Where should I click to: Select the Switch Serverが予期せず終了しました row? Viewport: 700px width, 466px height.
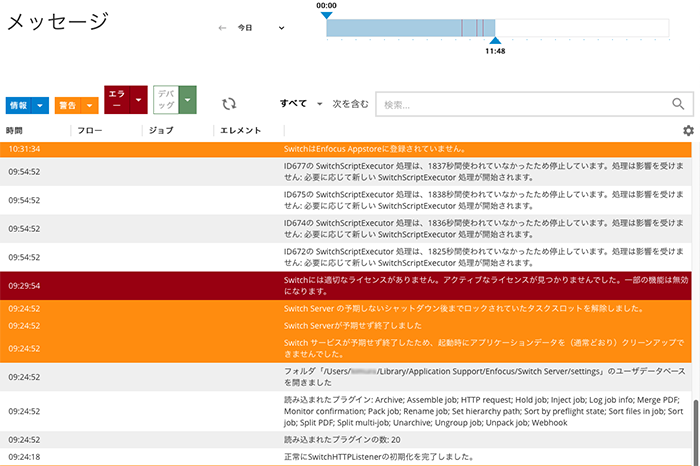(346, 325)
